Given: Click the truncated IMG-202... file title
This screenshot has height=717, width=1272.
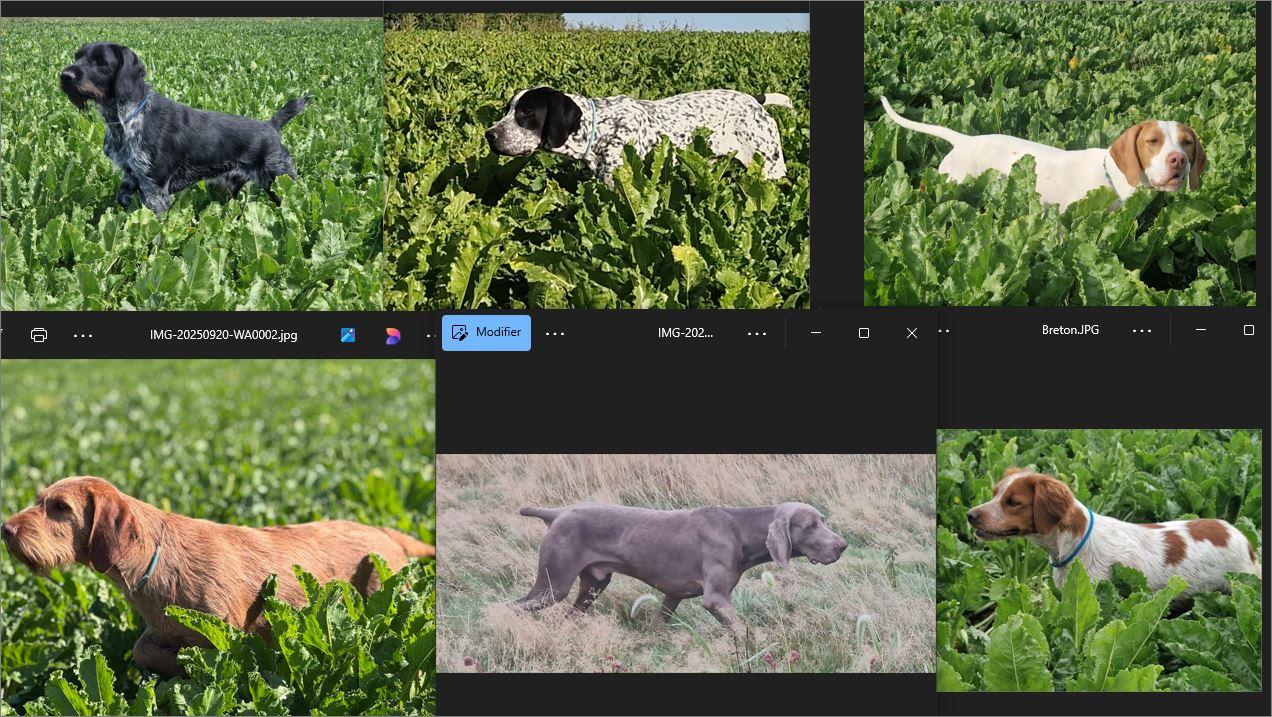Looking at the screenshot, I should coord(685,333).
